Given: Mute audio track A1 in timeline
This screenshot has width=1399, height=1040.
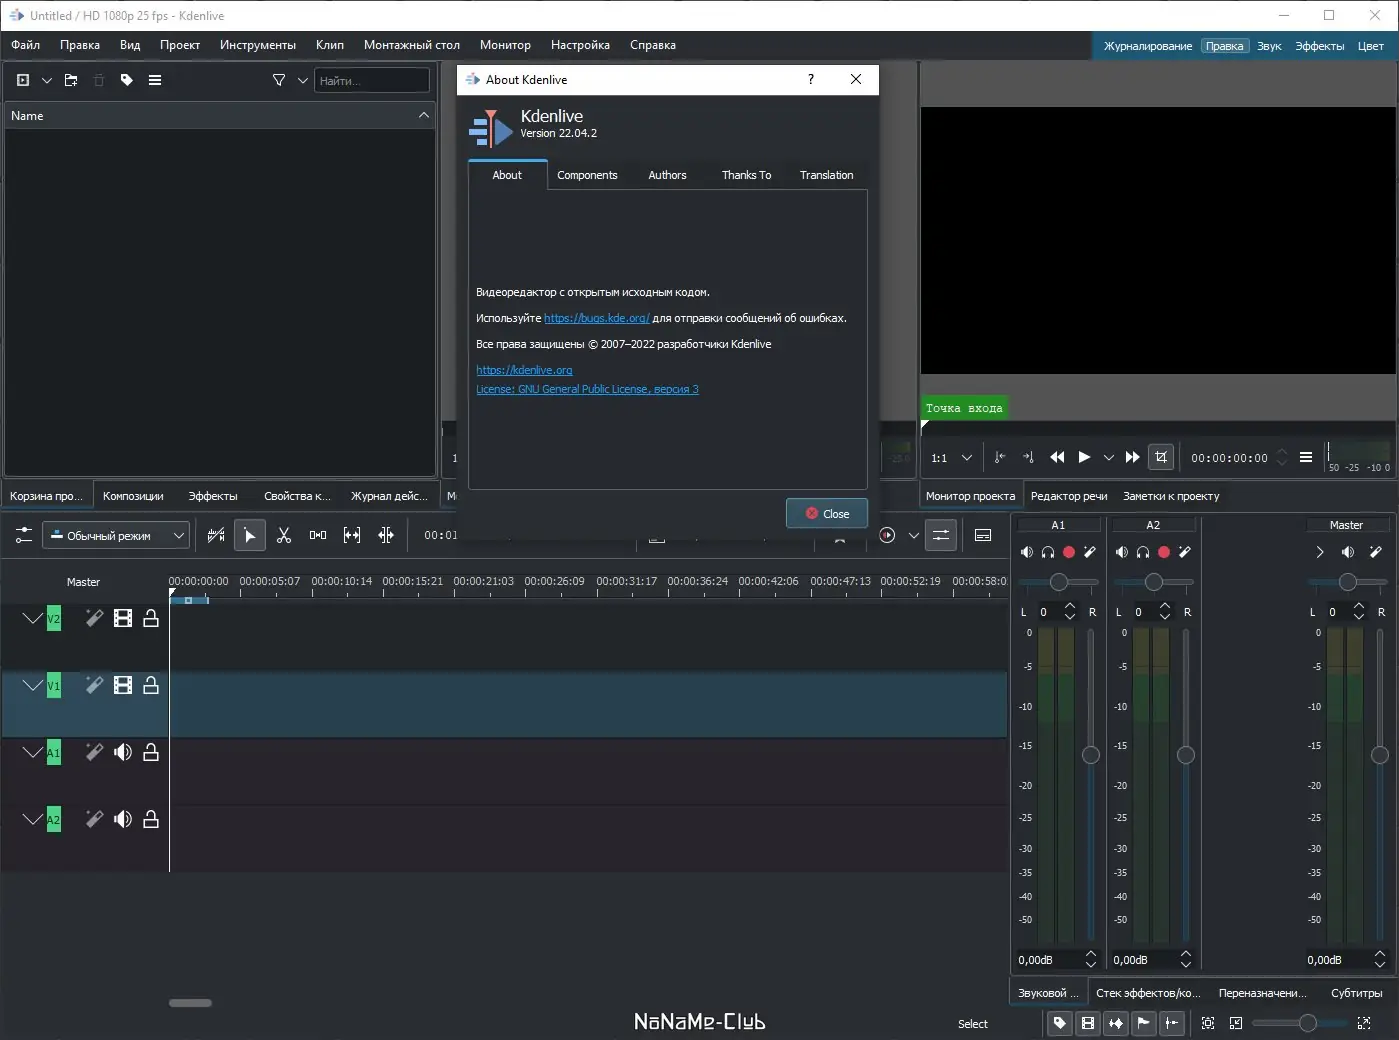Looking at the screenshot, I should [x=123, y=752].
